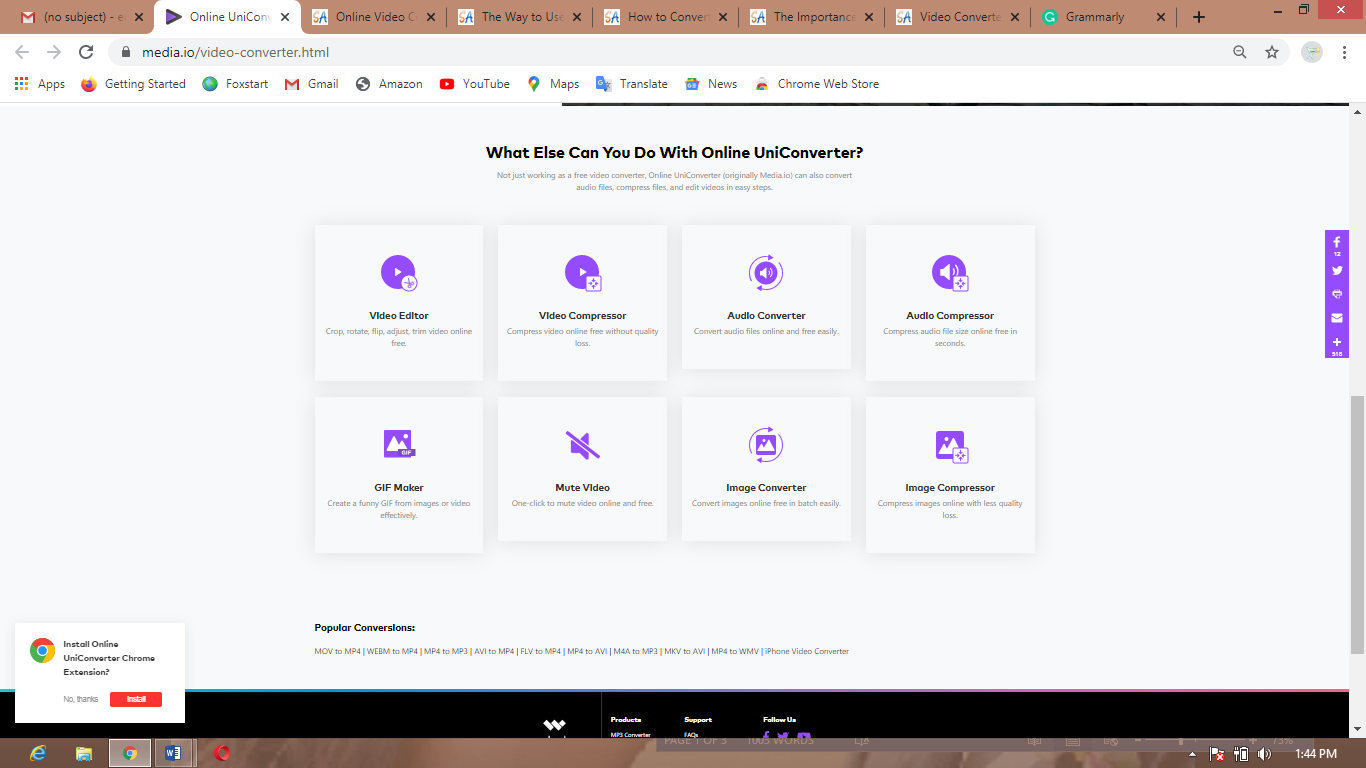Open the Getting Started bookmark
Image resolution: width=1366 pixels, height=768 pixels.
[134, 84]
